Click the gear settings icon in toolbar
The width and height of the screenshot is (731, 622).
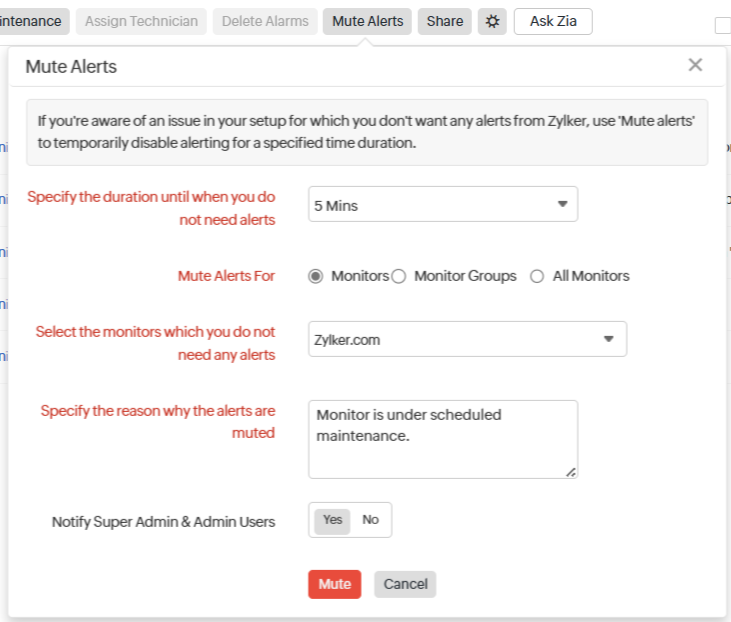point(492,21)
